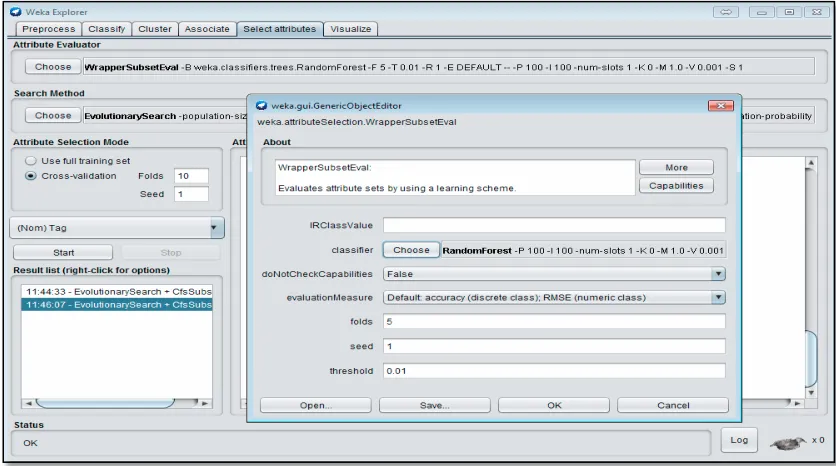Click result list horizontal scrollbar thumb

pos(105,403)
